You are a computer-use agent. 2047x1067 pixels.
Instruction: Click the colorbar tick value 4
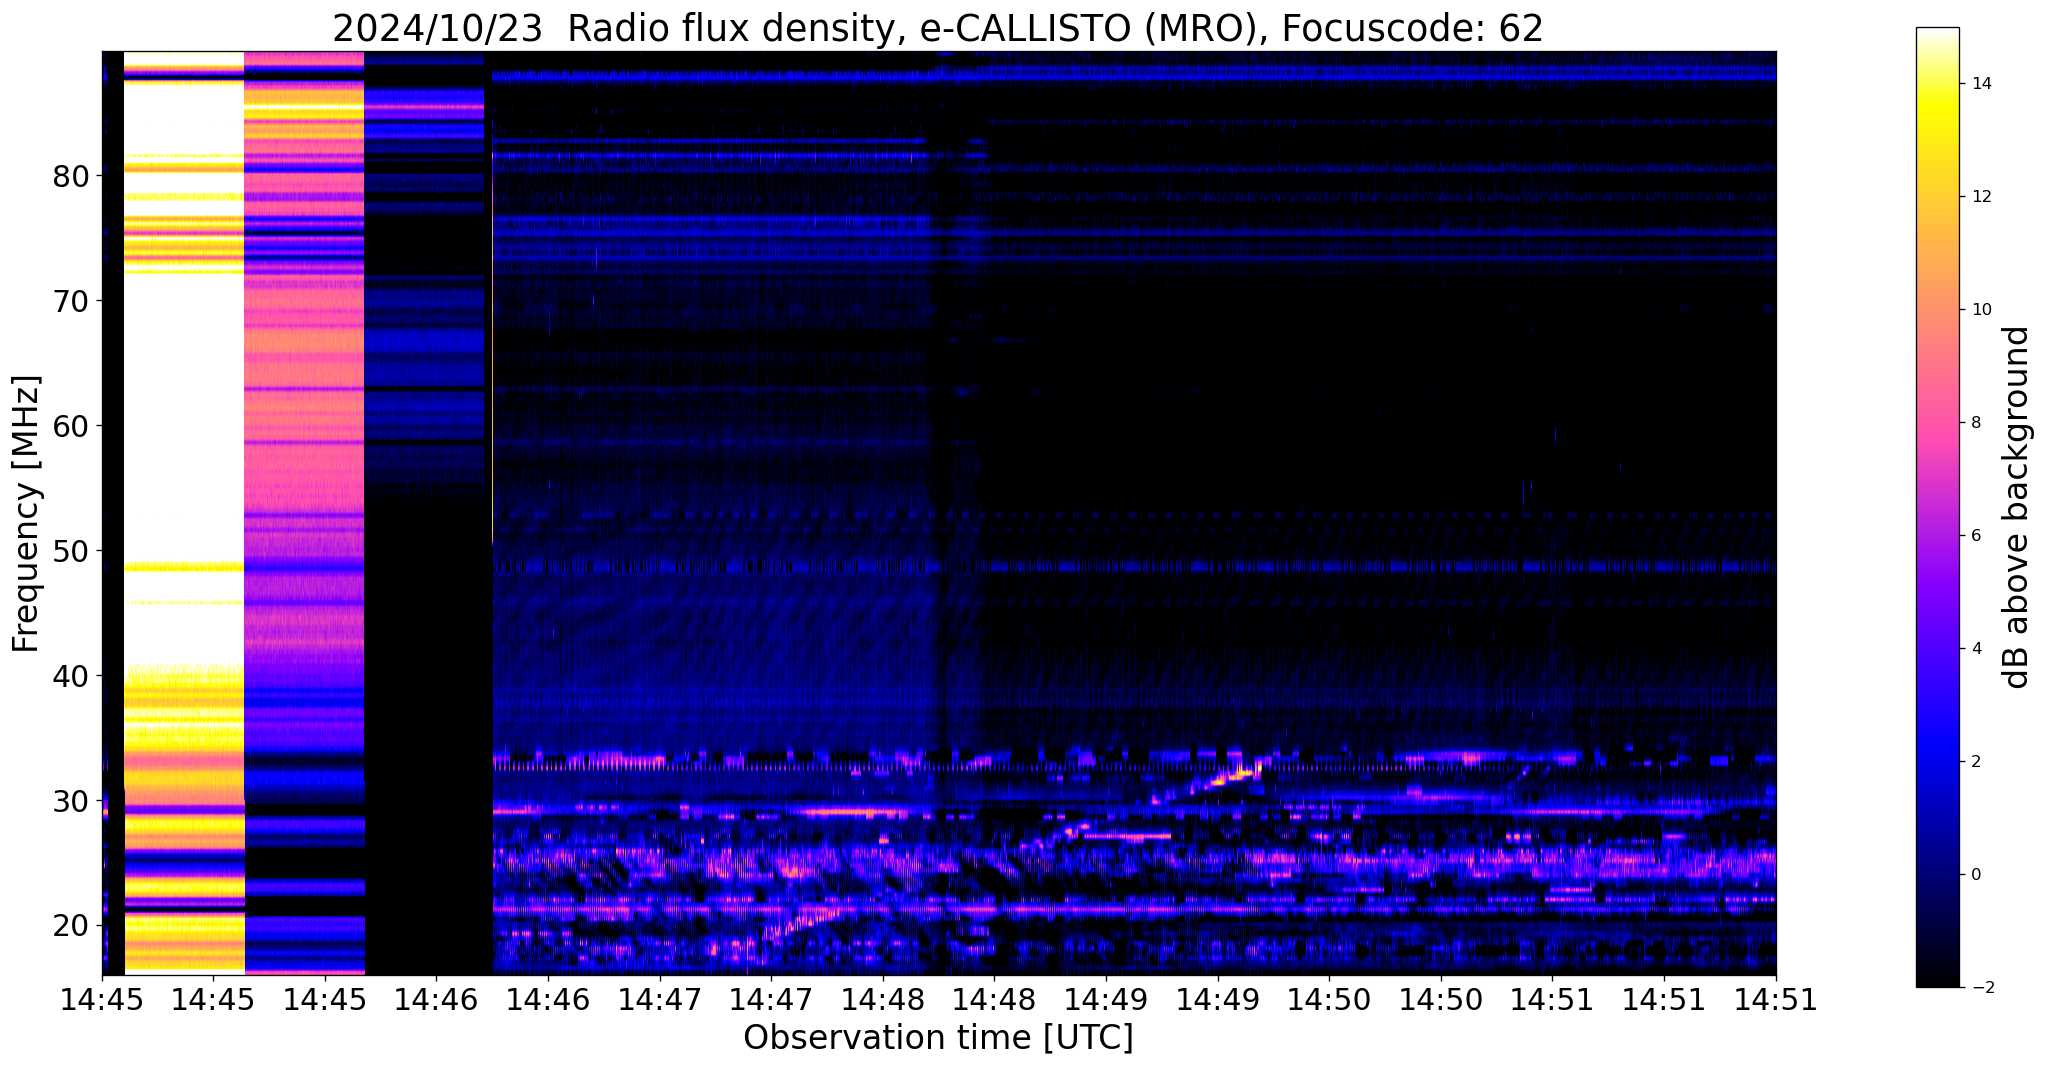point(1975,649)
